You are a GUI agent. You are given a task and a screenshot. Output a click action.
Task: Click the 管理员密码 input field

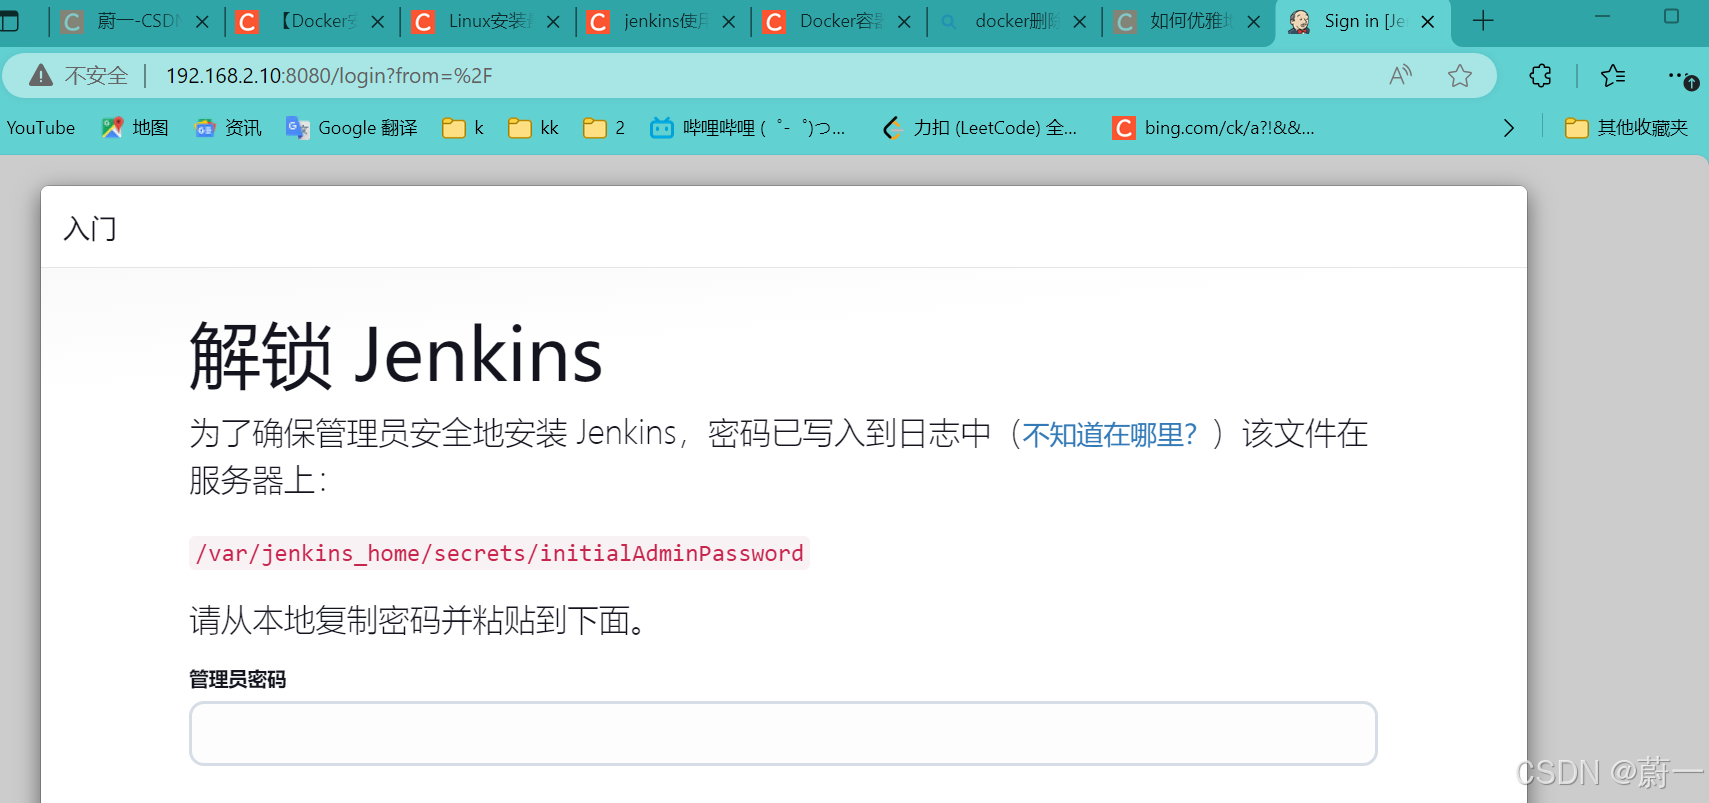783,733
